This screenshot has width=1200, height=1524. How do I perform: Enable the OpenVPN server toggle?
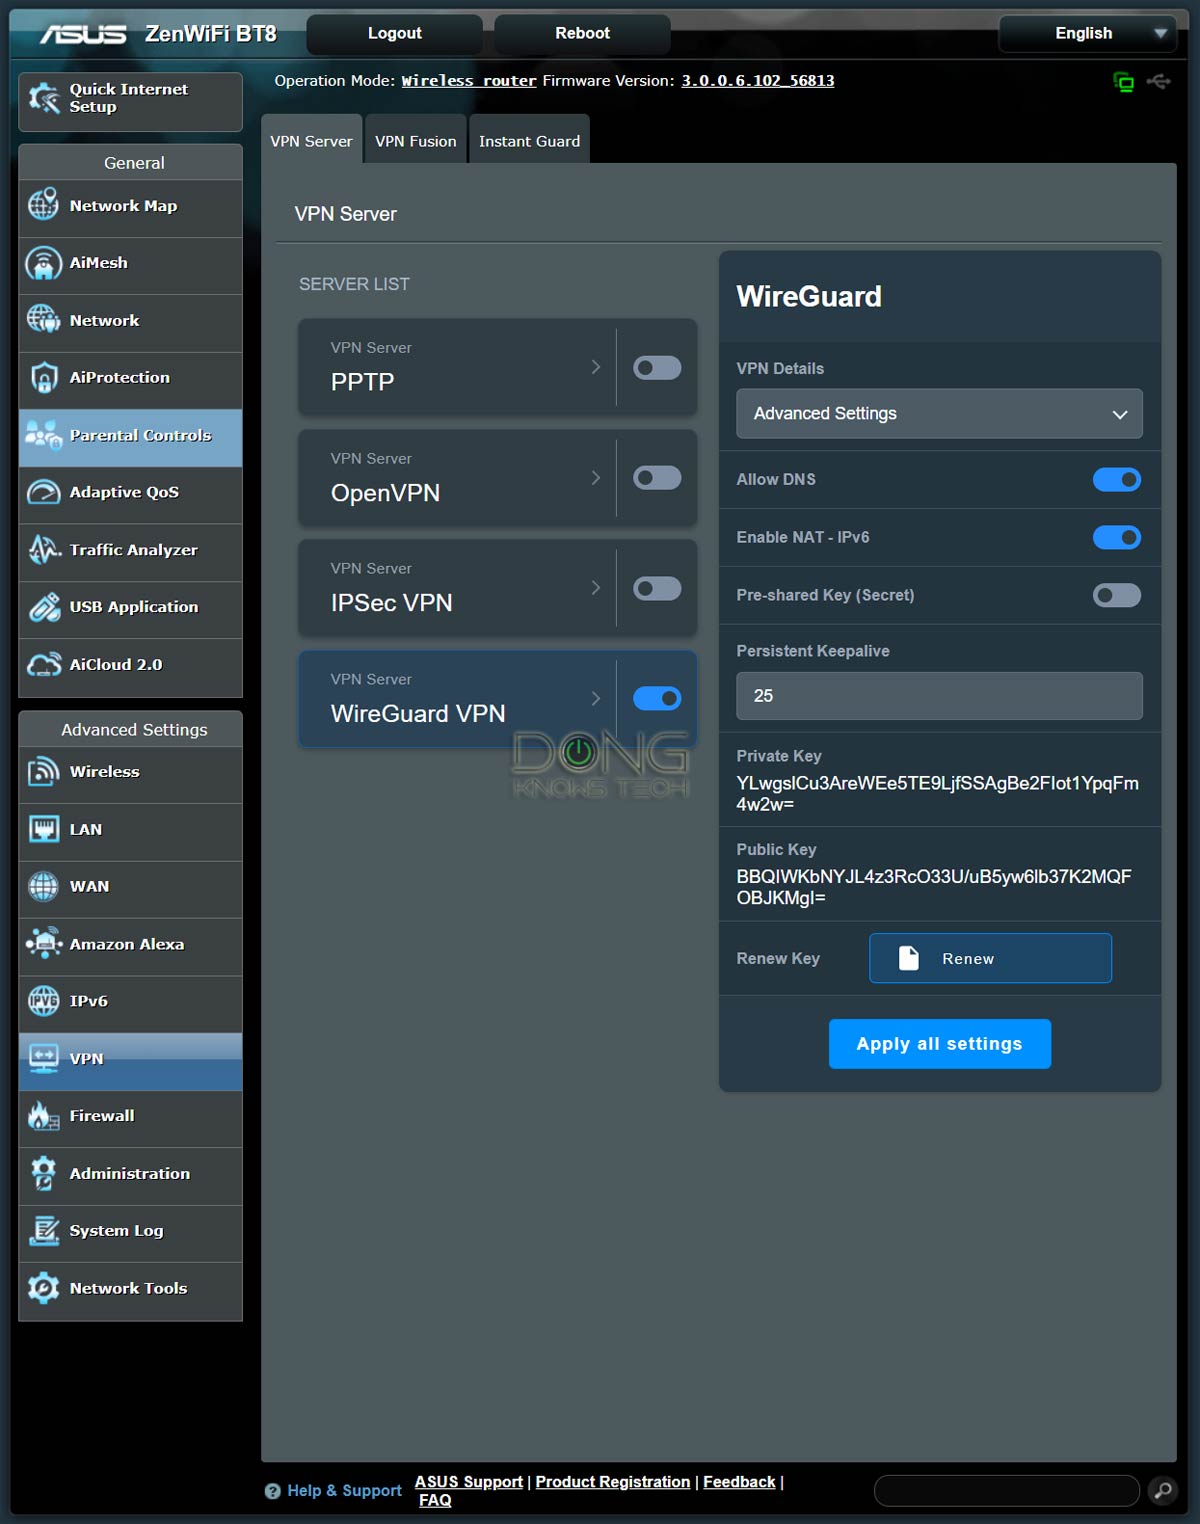coord(657,478)
